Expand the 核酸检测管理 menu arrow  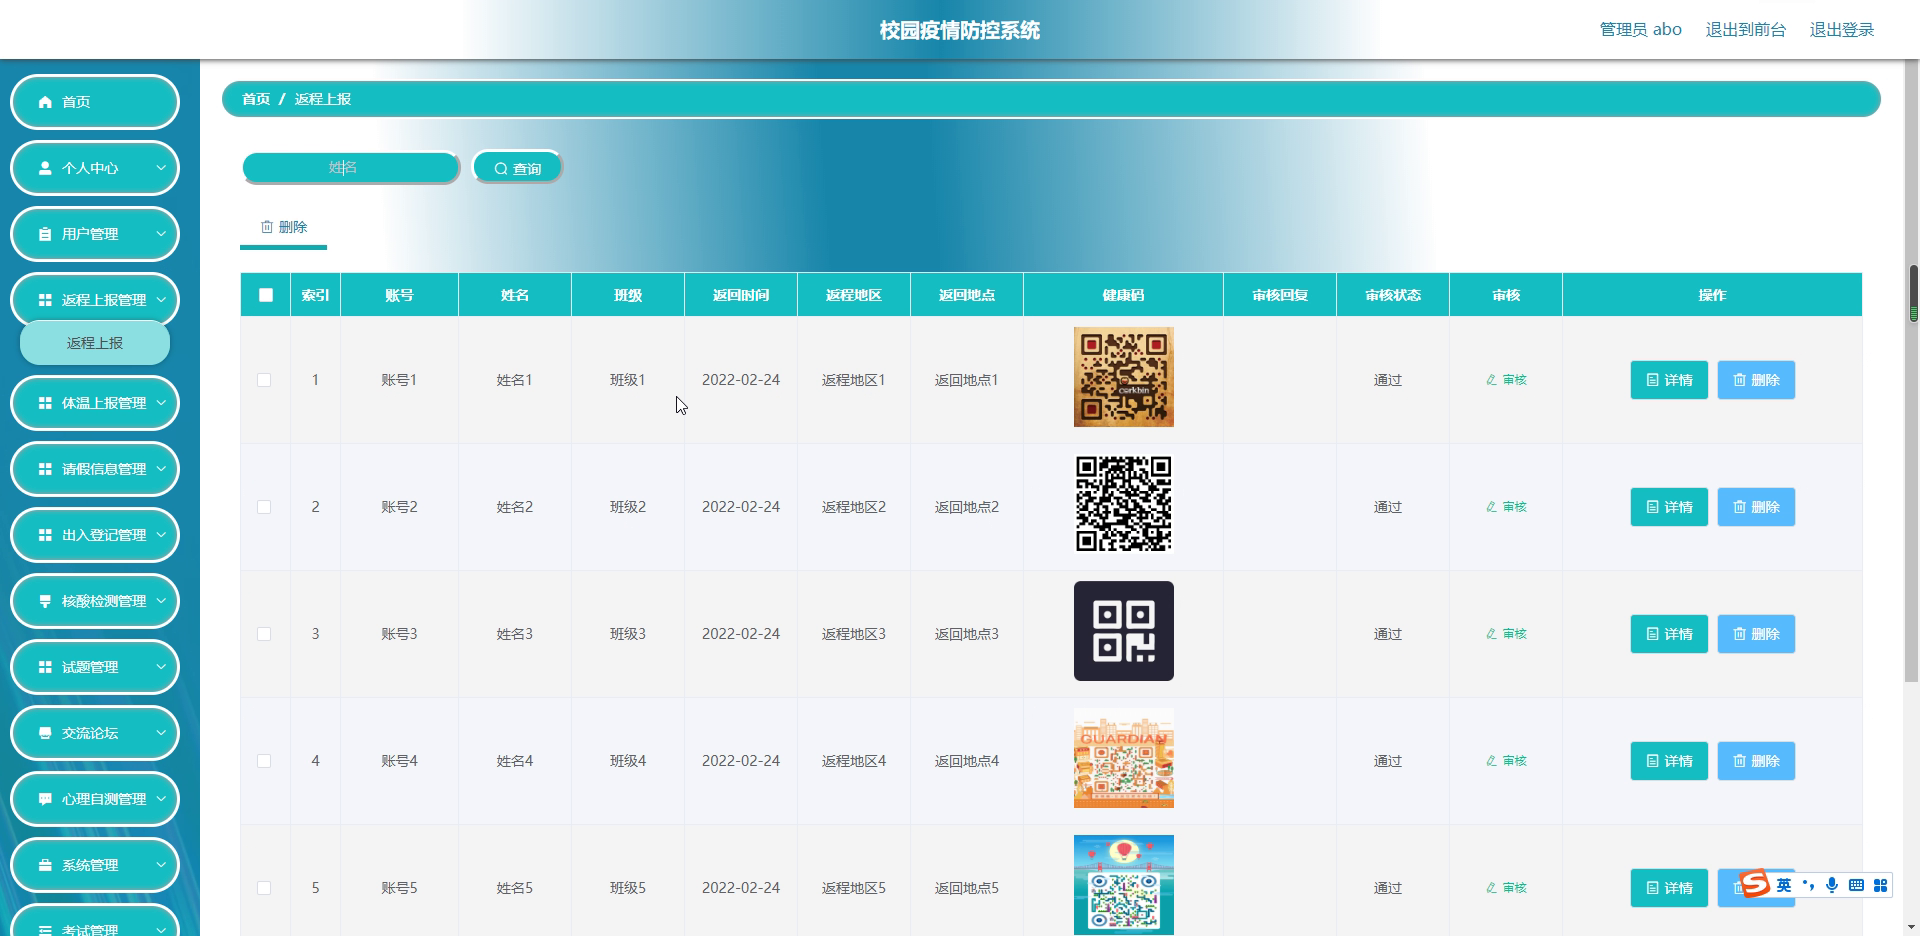(x=161, y=601)
